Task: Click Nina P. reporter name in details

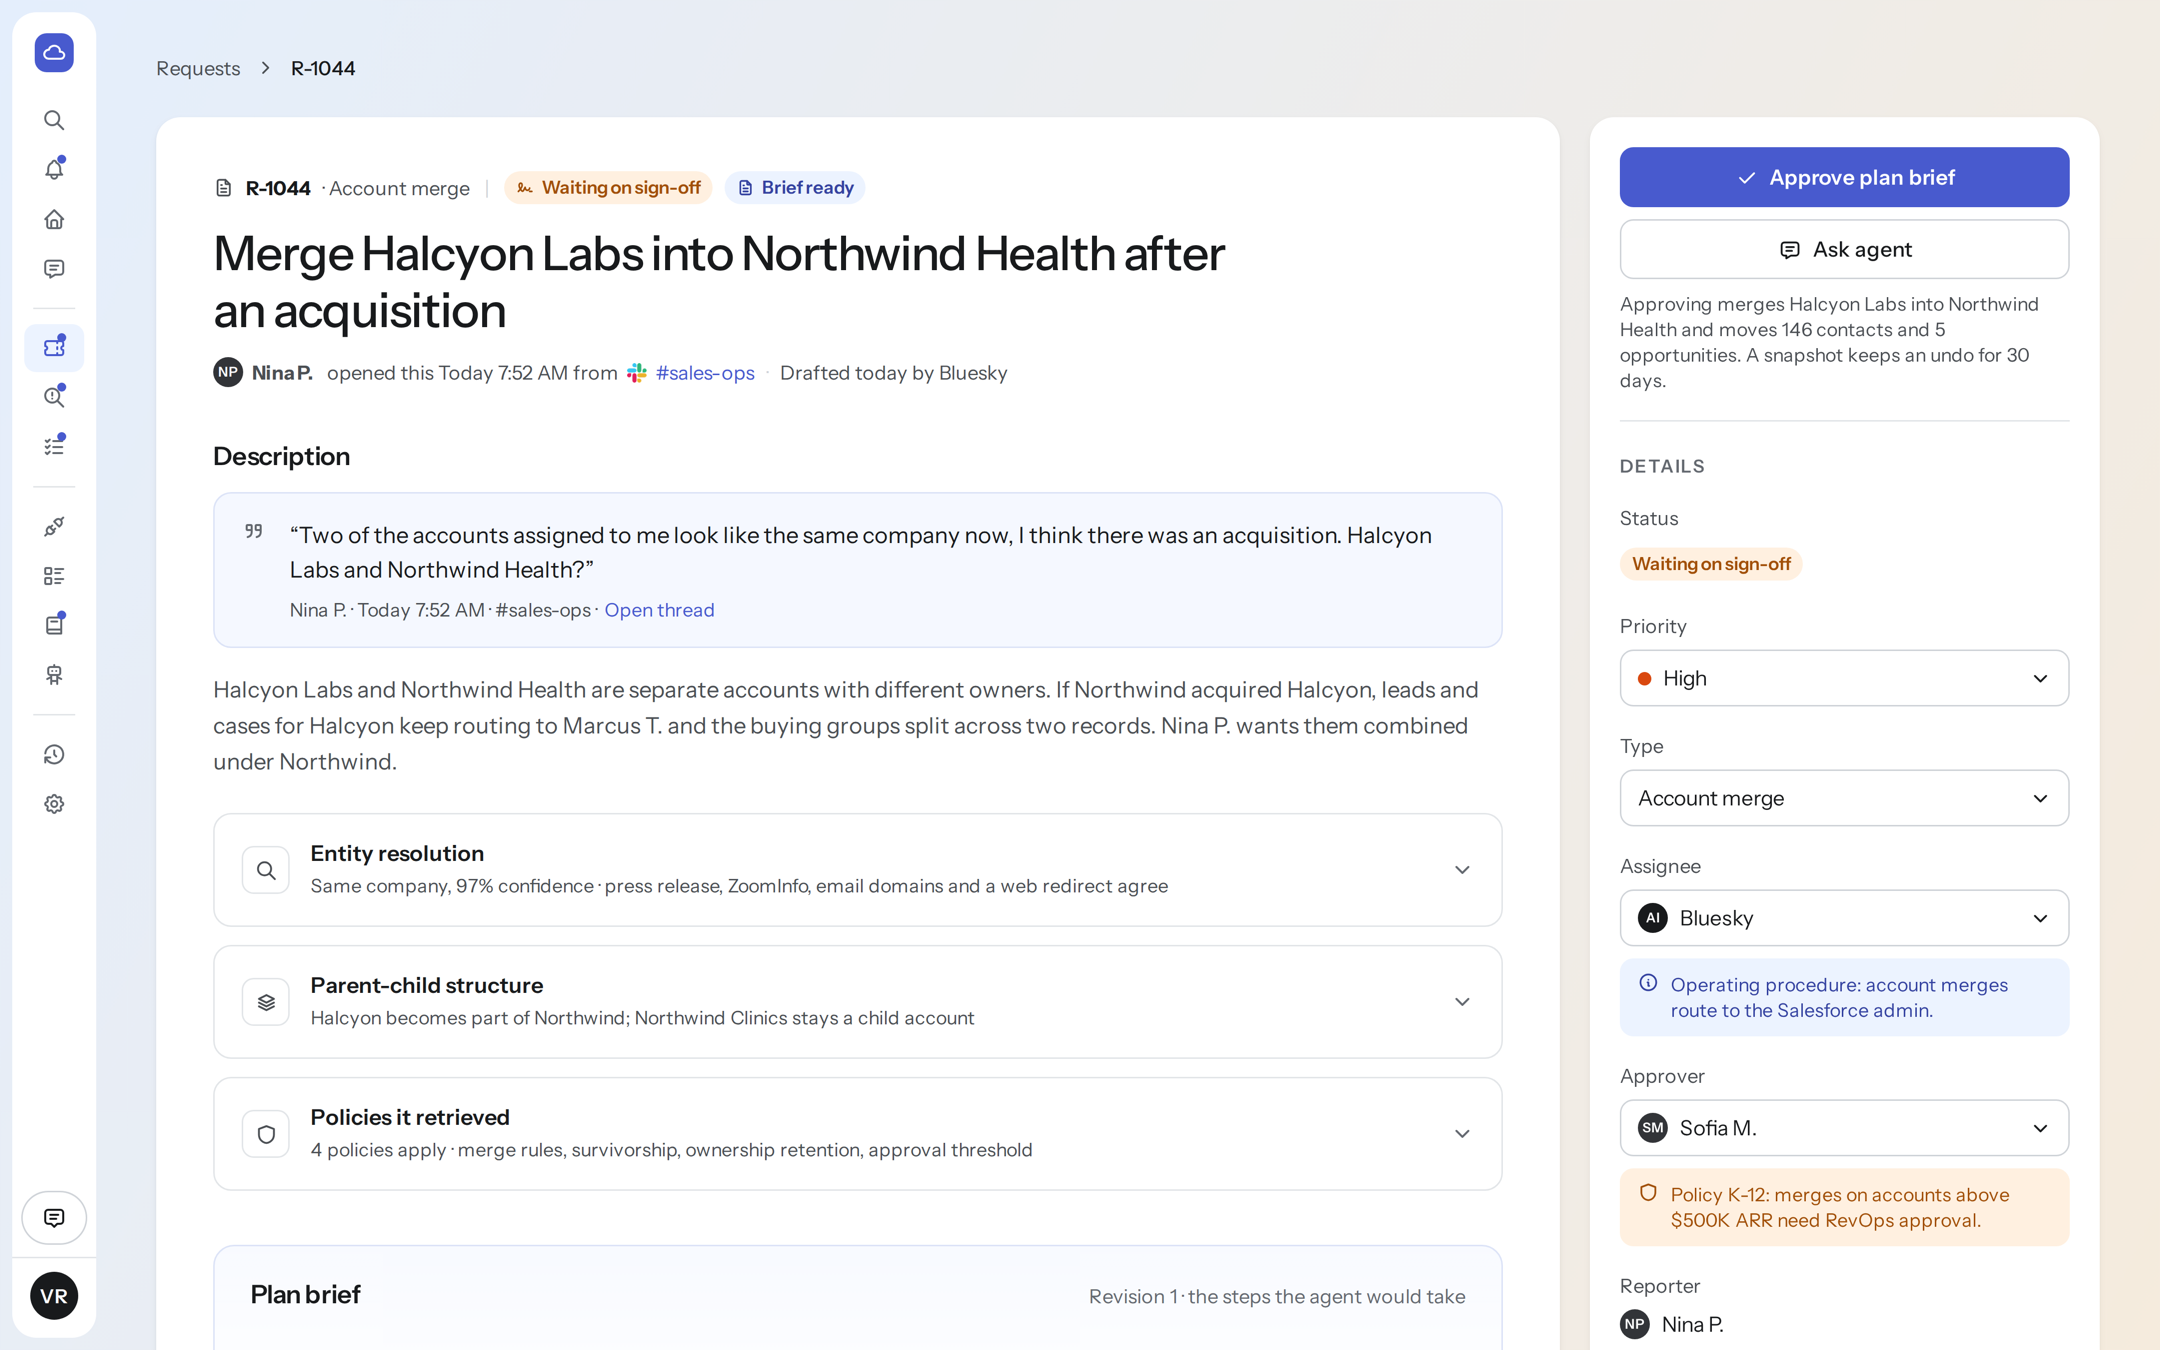Action: pyautogui.click(x=1692, y=1324)
